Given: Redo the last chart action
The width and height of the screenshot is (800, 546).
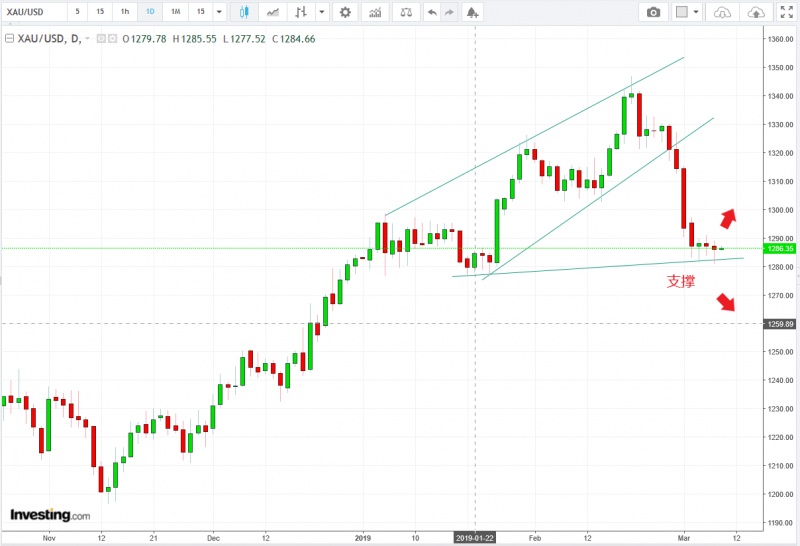Looking at the screenshot, I should click(x=447, y=12).
